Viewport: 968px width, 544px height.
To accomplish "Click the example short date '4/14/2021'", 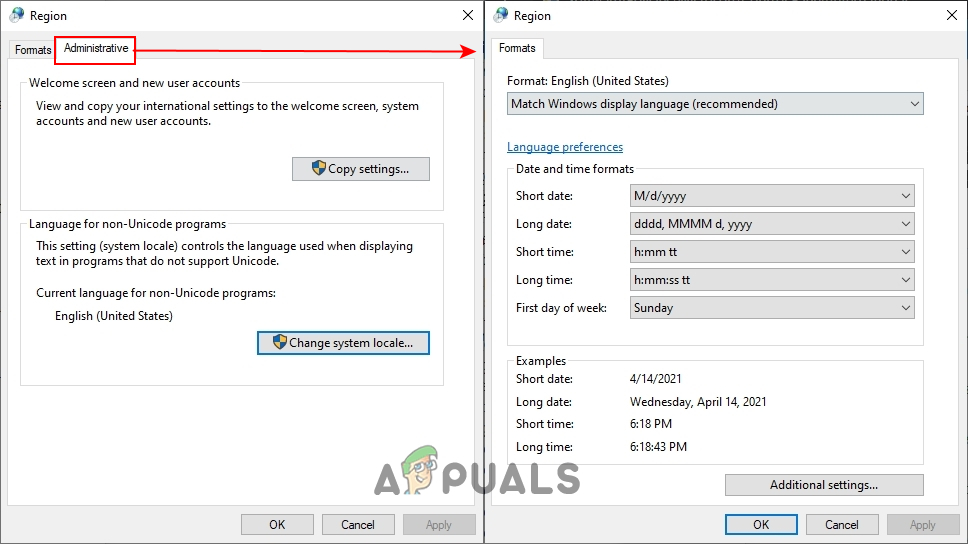I will click(656, 379).
